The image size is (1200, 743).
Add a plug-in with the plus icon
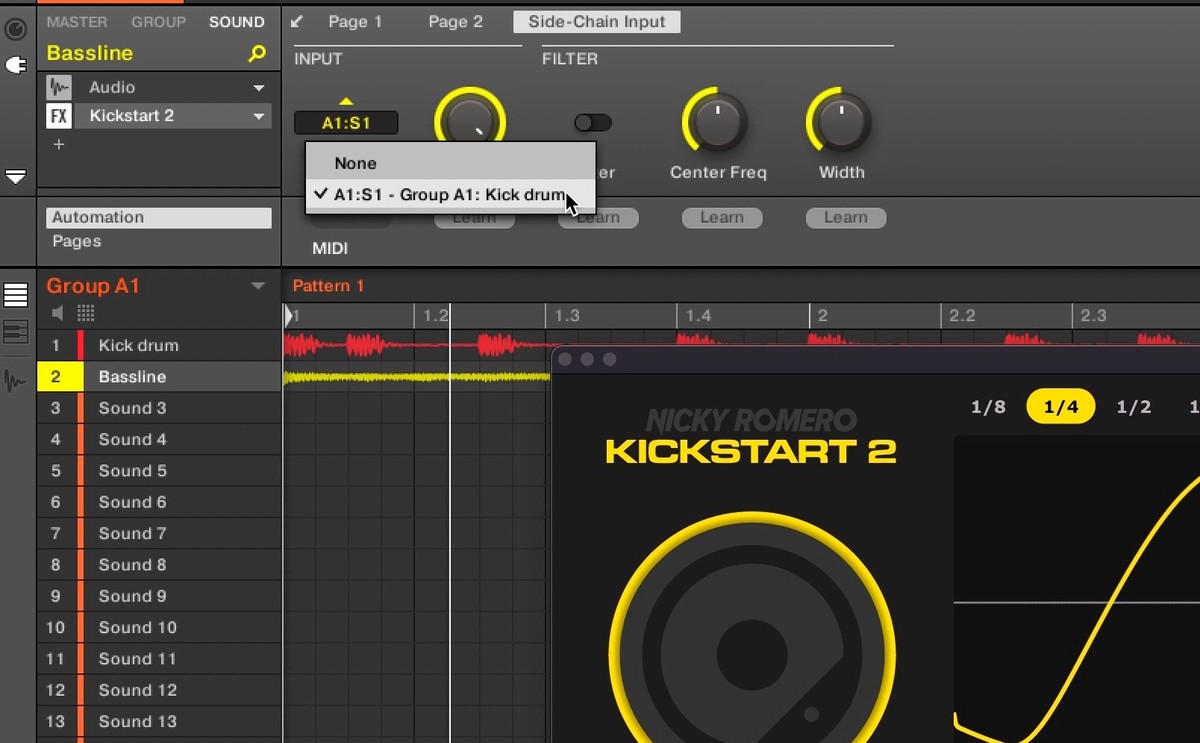59,145
